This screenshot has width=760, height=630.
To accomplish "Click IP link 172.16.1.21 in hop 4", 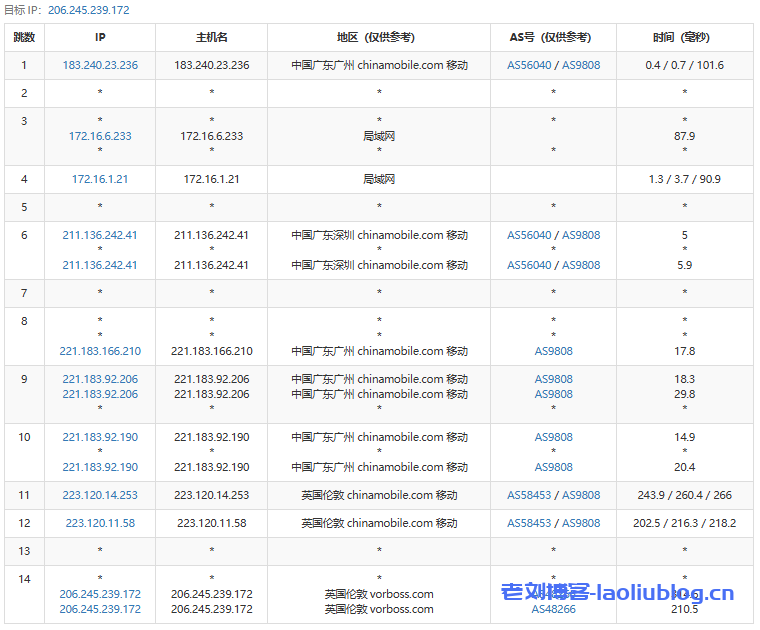I will coord(100,179).
